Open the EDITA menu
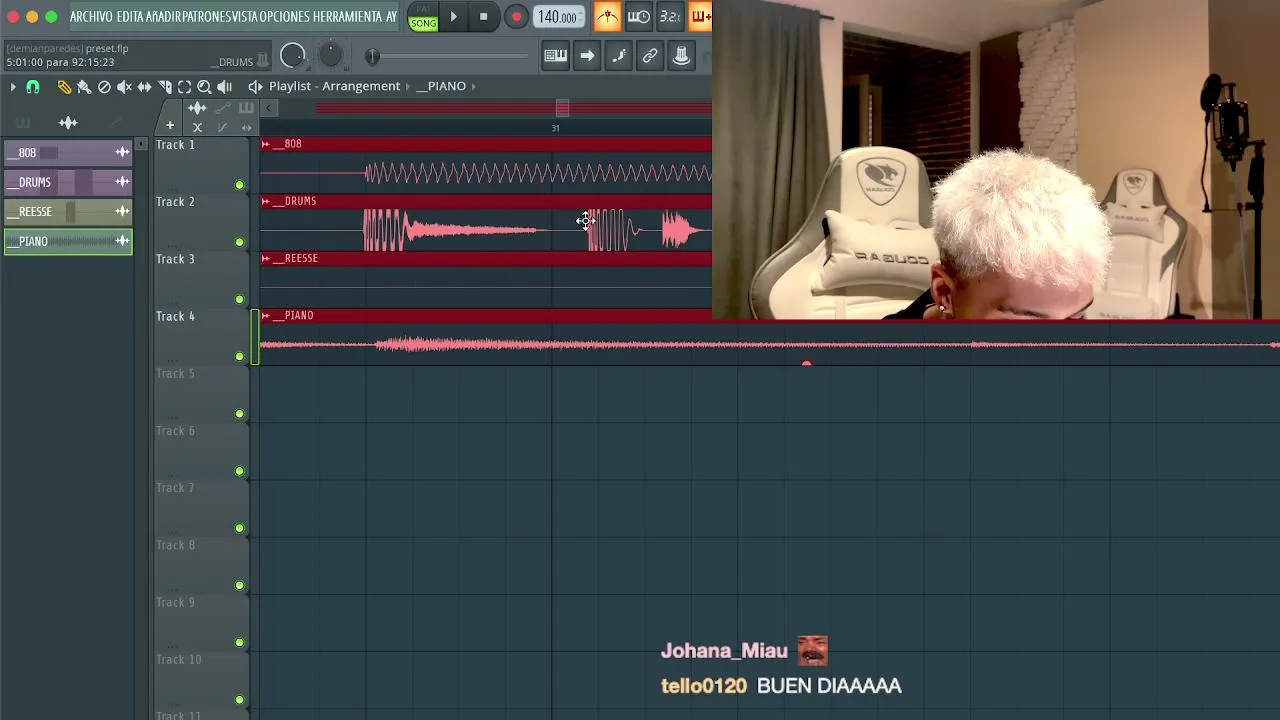This screenshot has width=1280, height=720. (x=130, y=17)
